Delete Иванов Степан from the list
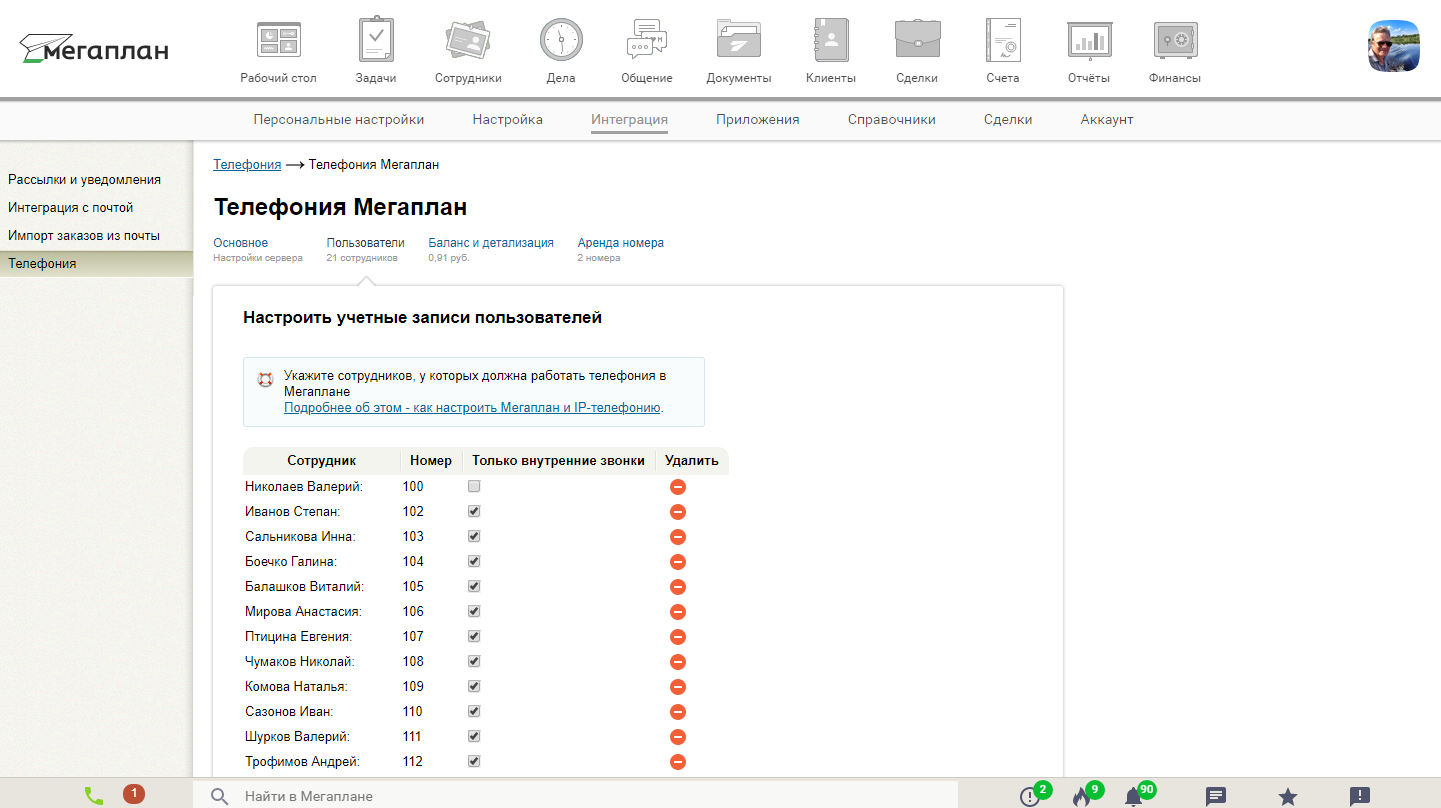The height and width of the screenshot is (808, 1441). [677, 512]
